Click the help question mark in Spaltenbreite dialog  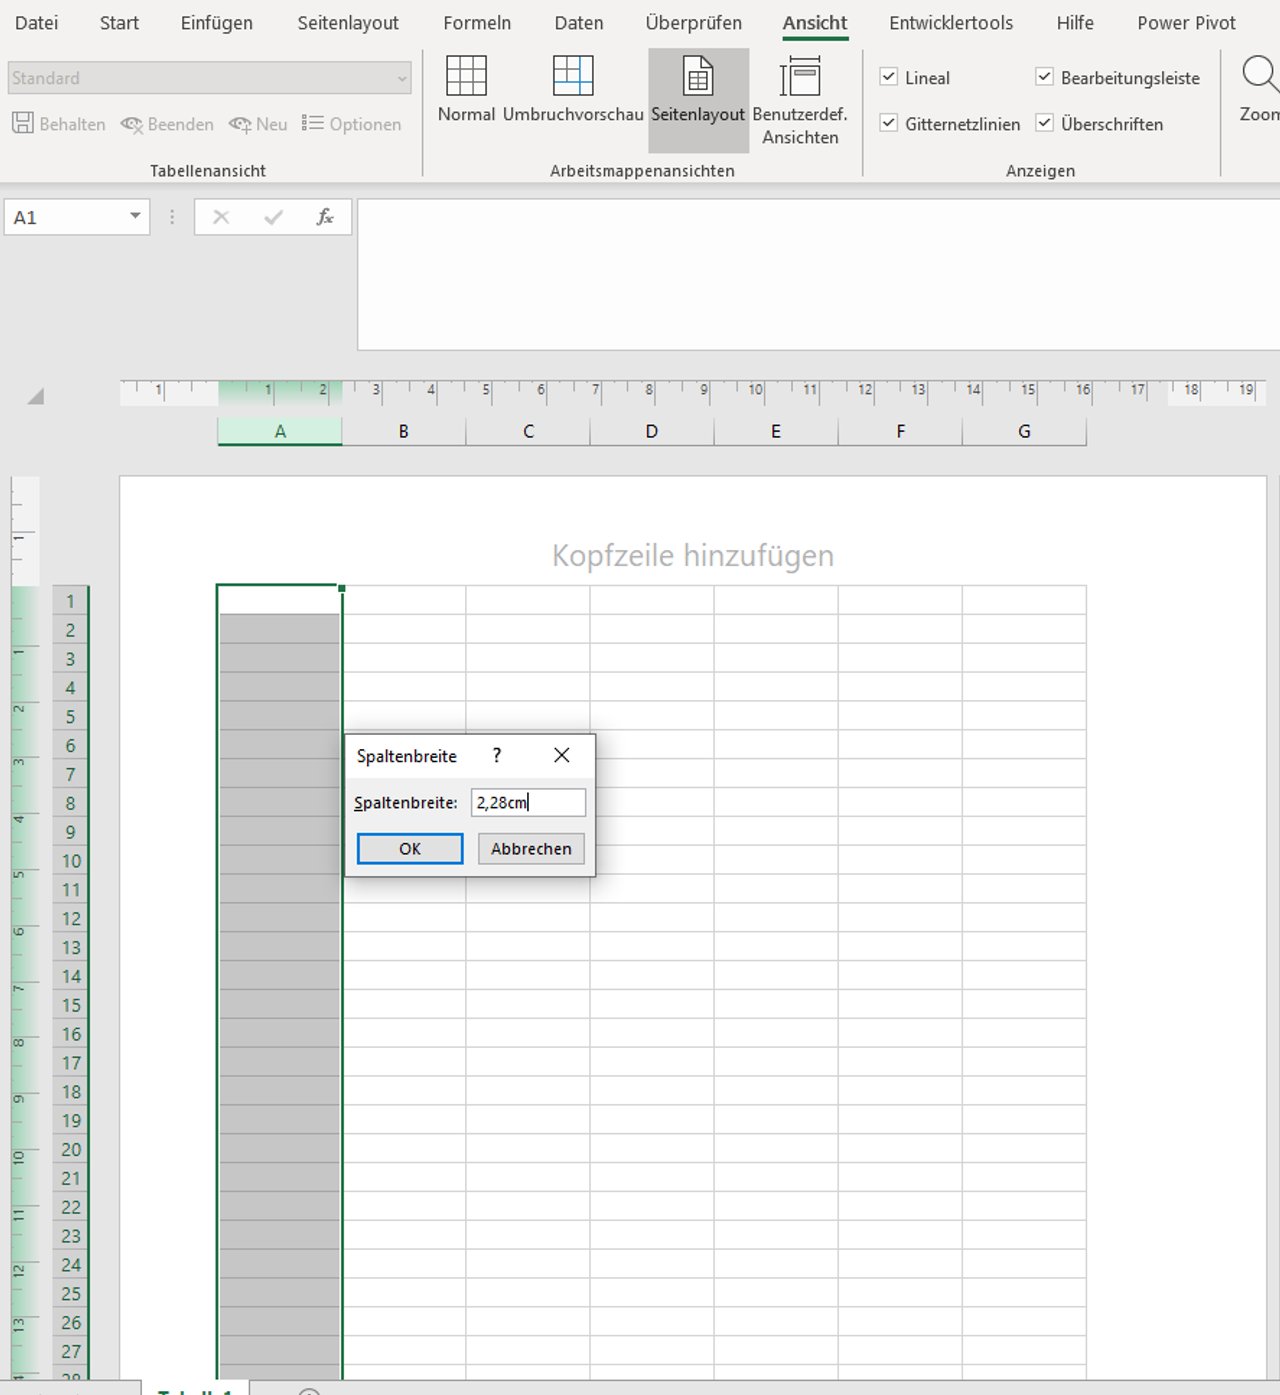(497, 756)
